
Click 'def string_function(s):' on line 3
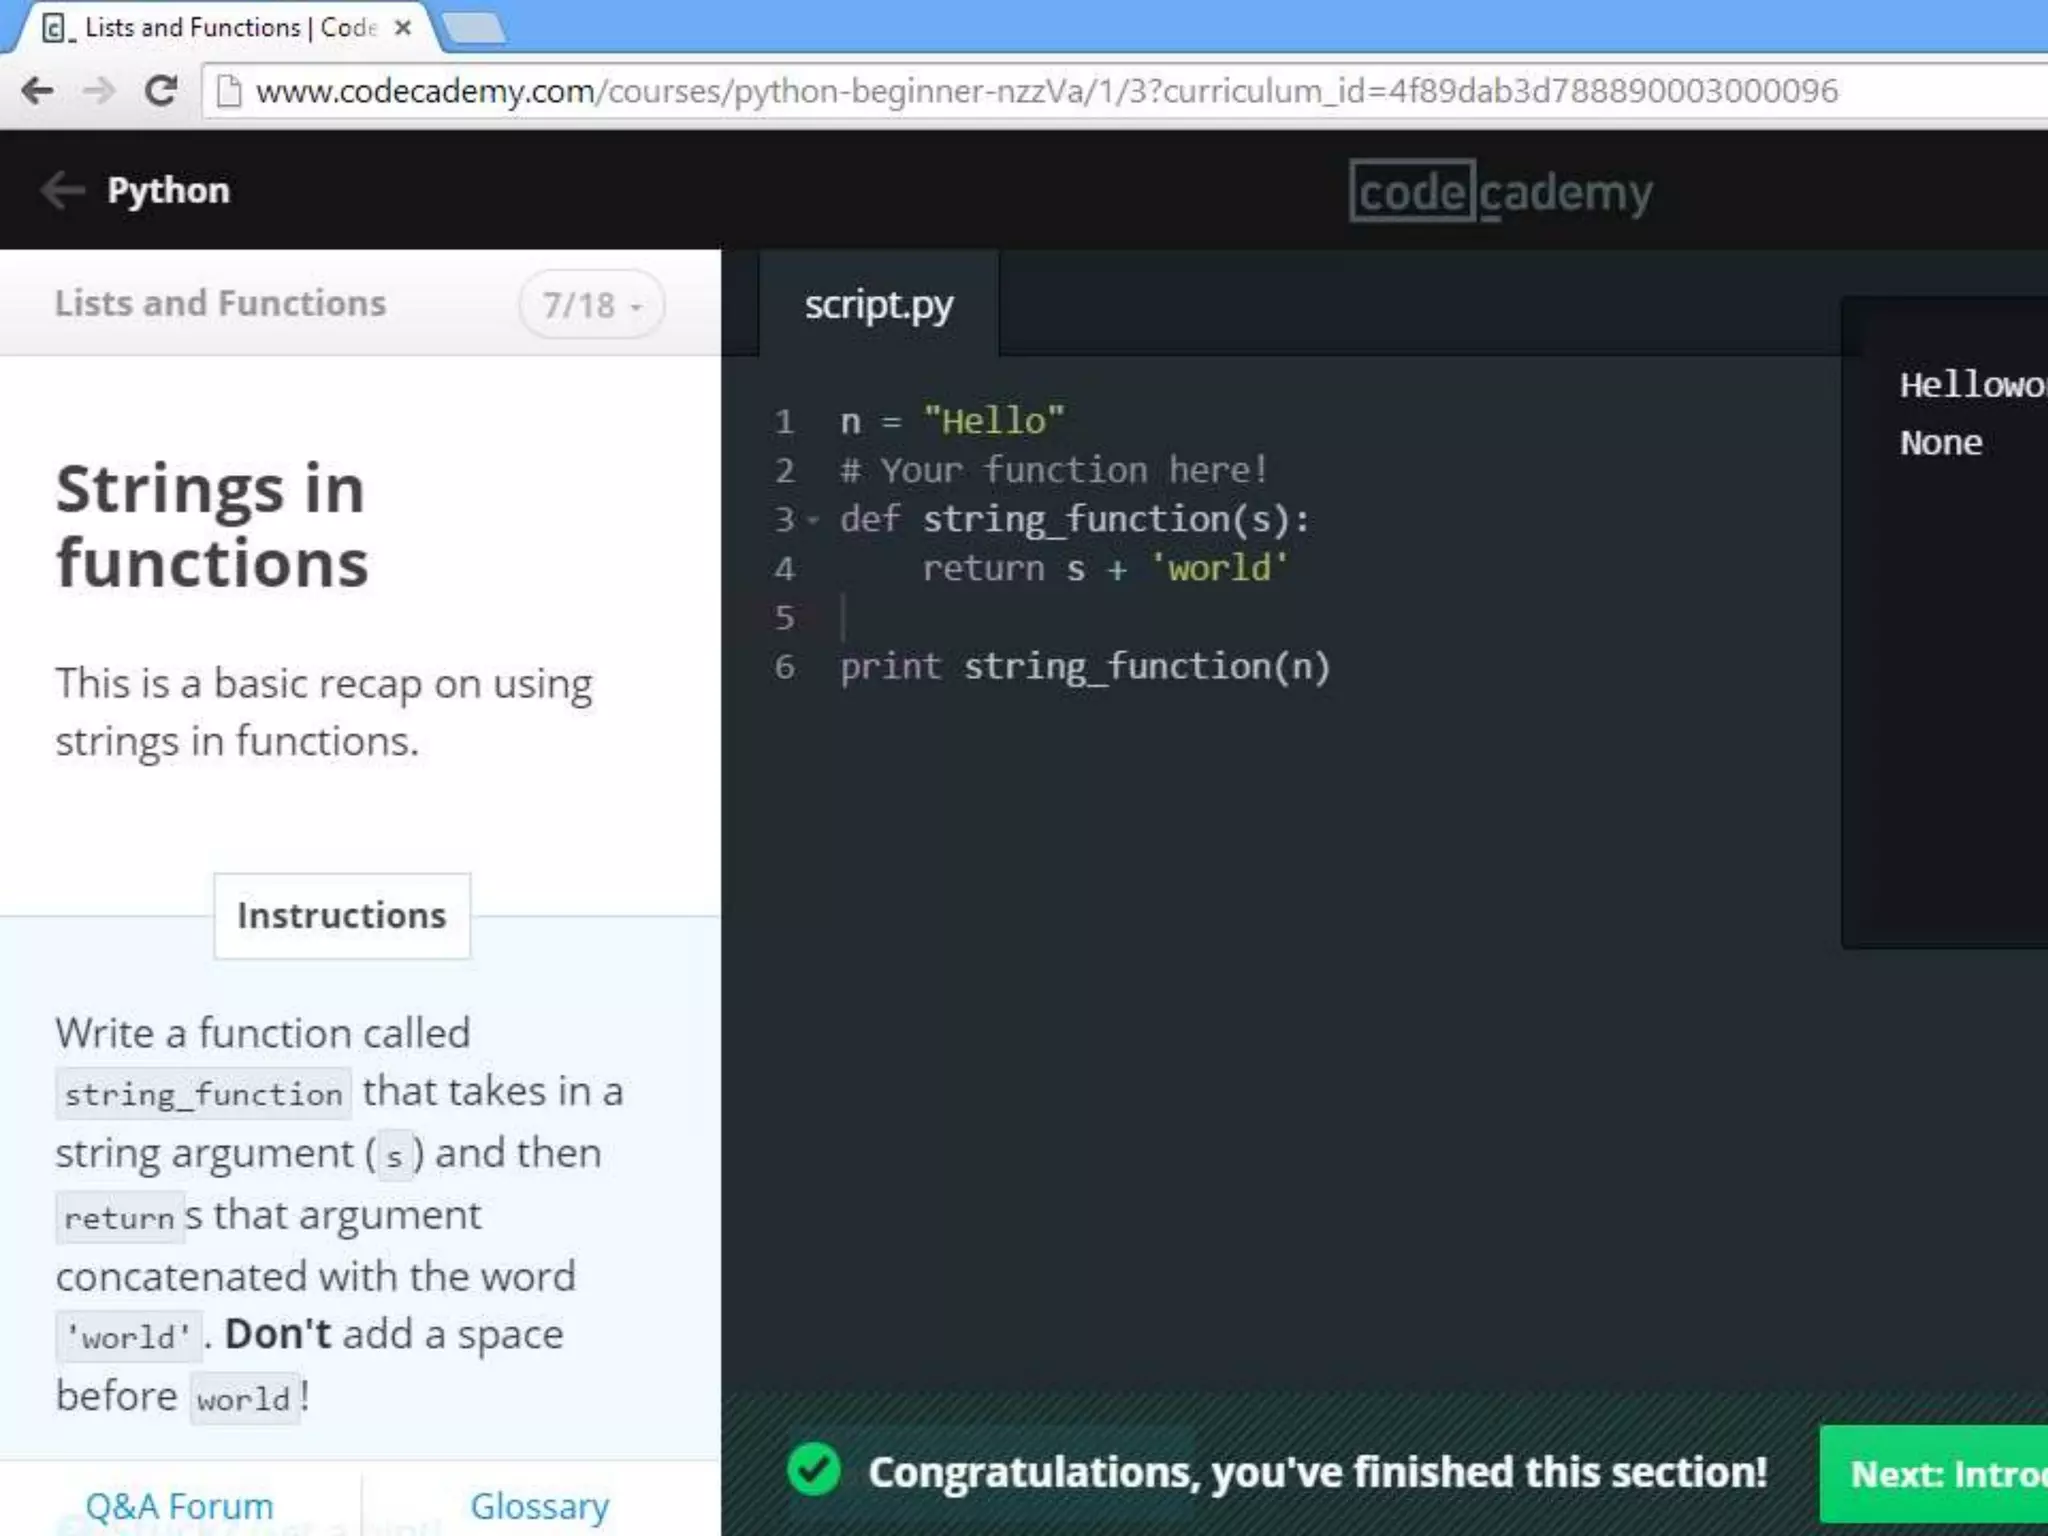pyautogui.click(x=1075, y=519)
